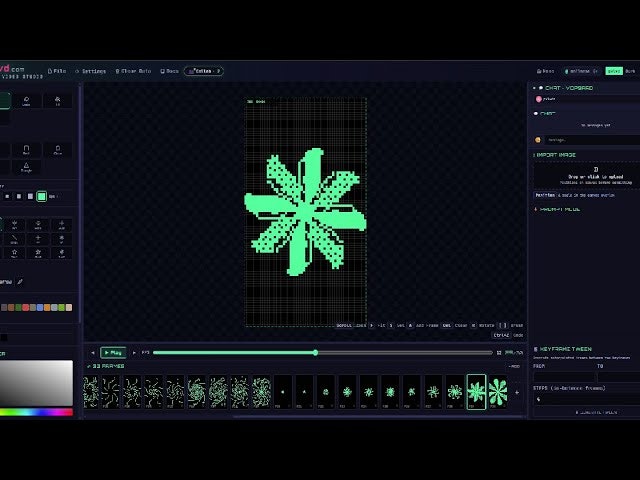The image size is (640, 480).
Task: Select the highlighted flower frame thumbnail
Action: click(476, 392)
